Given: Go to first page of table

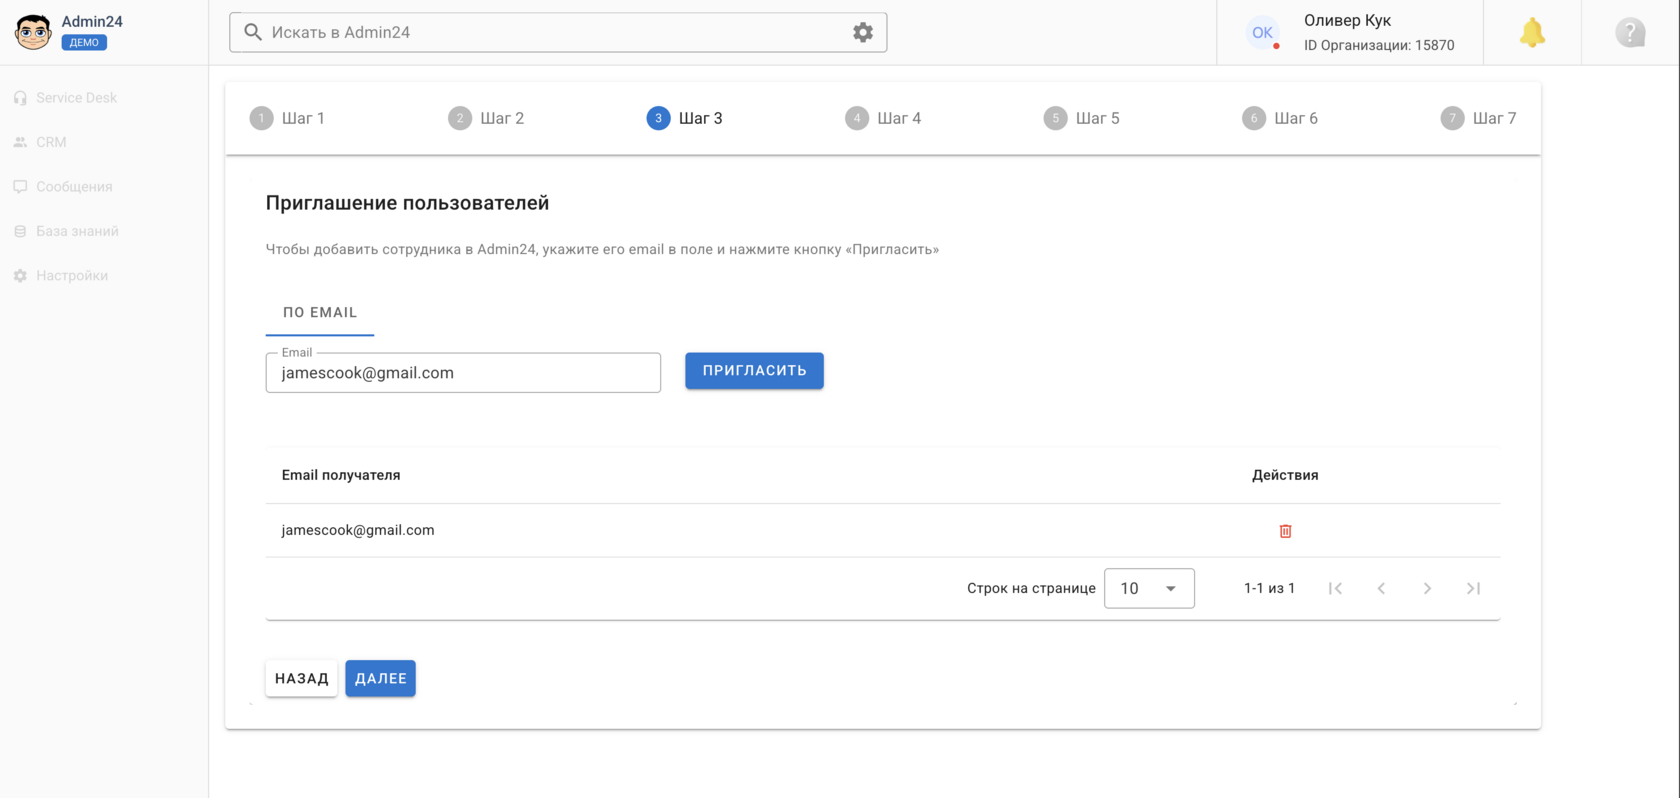Looking at the screenshot, I should coord(1335,588).
